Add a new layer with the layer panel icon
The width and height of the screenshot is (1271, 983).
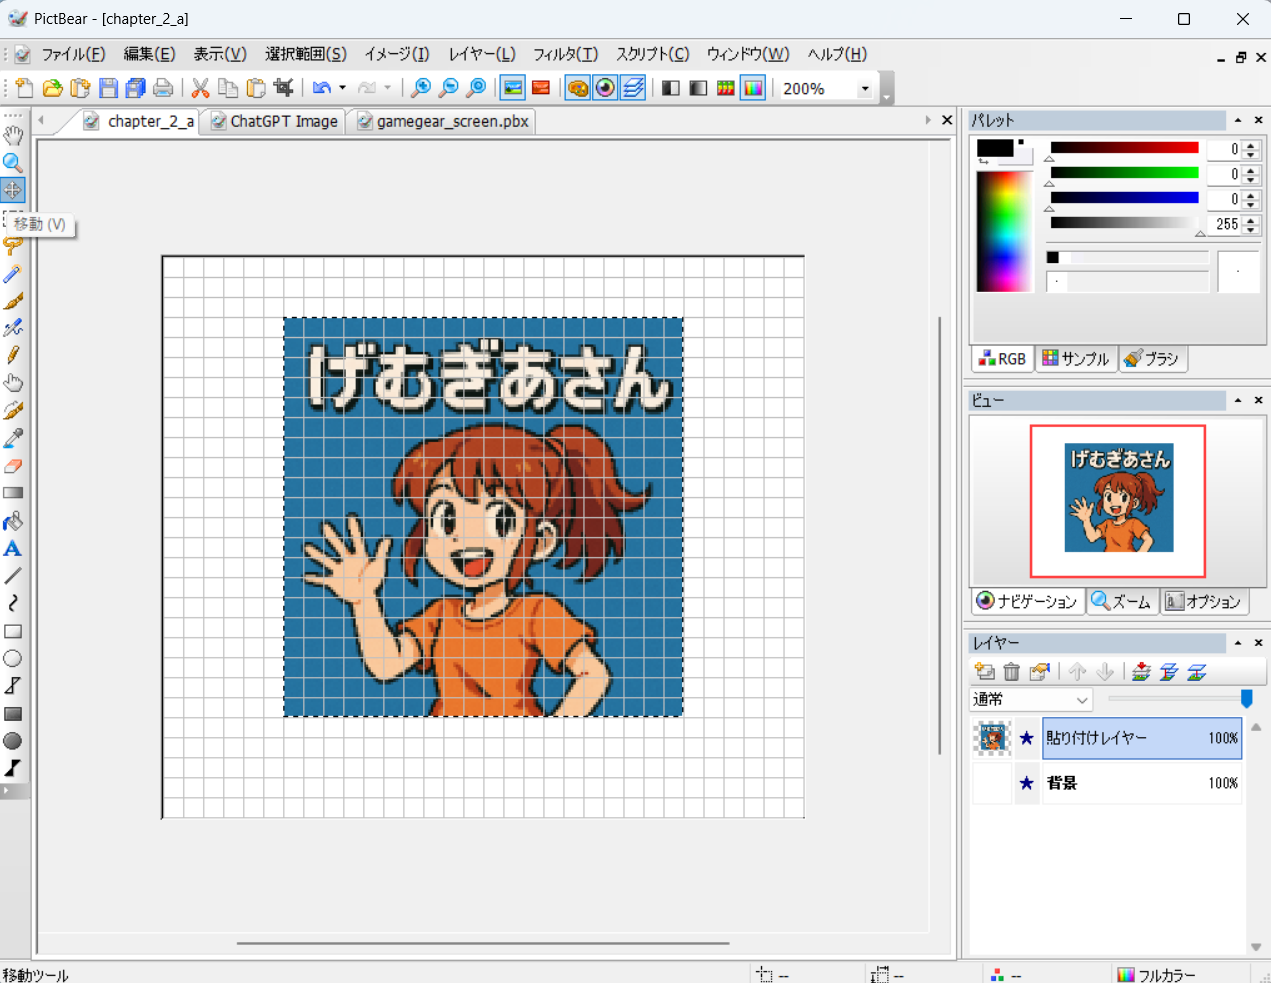coord(984,672)
